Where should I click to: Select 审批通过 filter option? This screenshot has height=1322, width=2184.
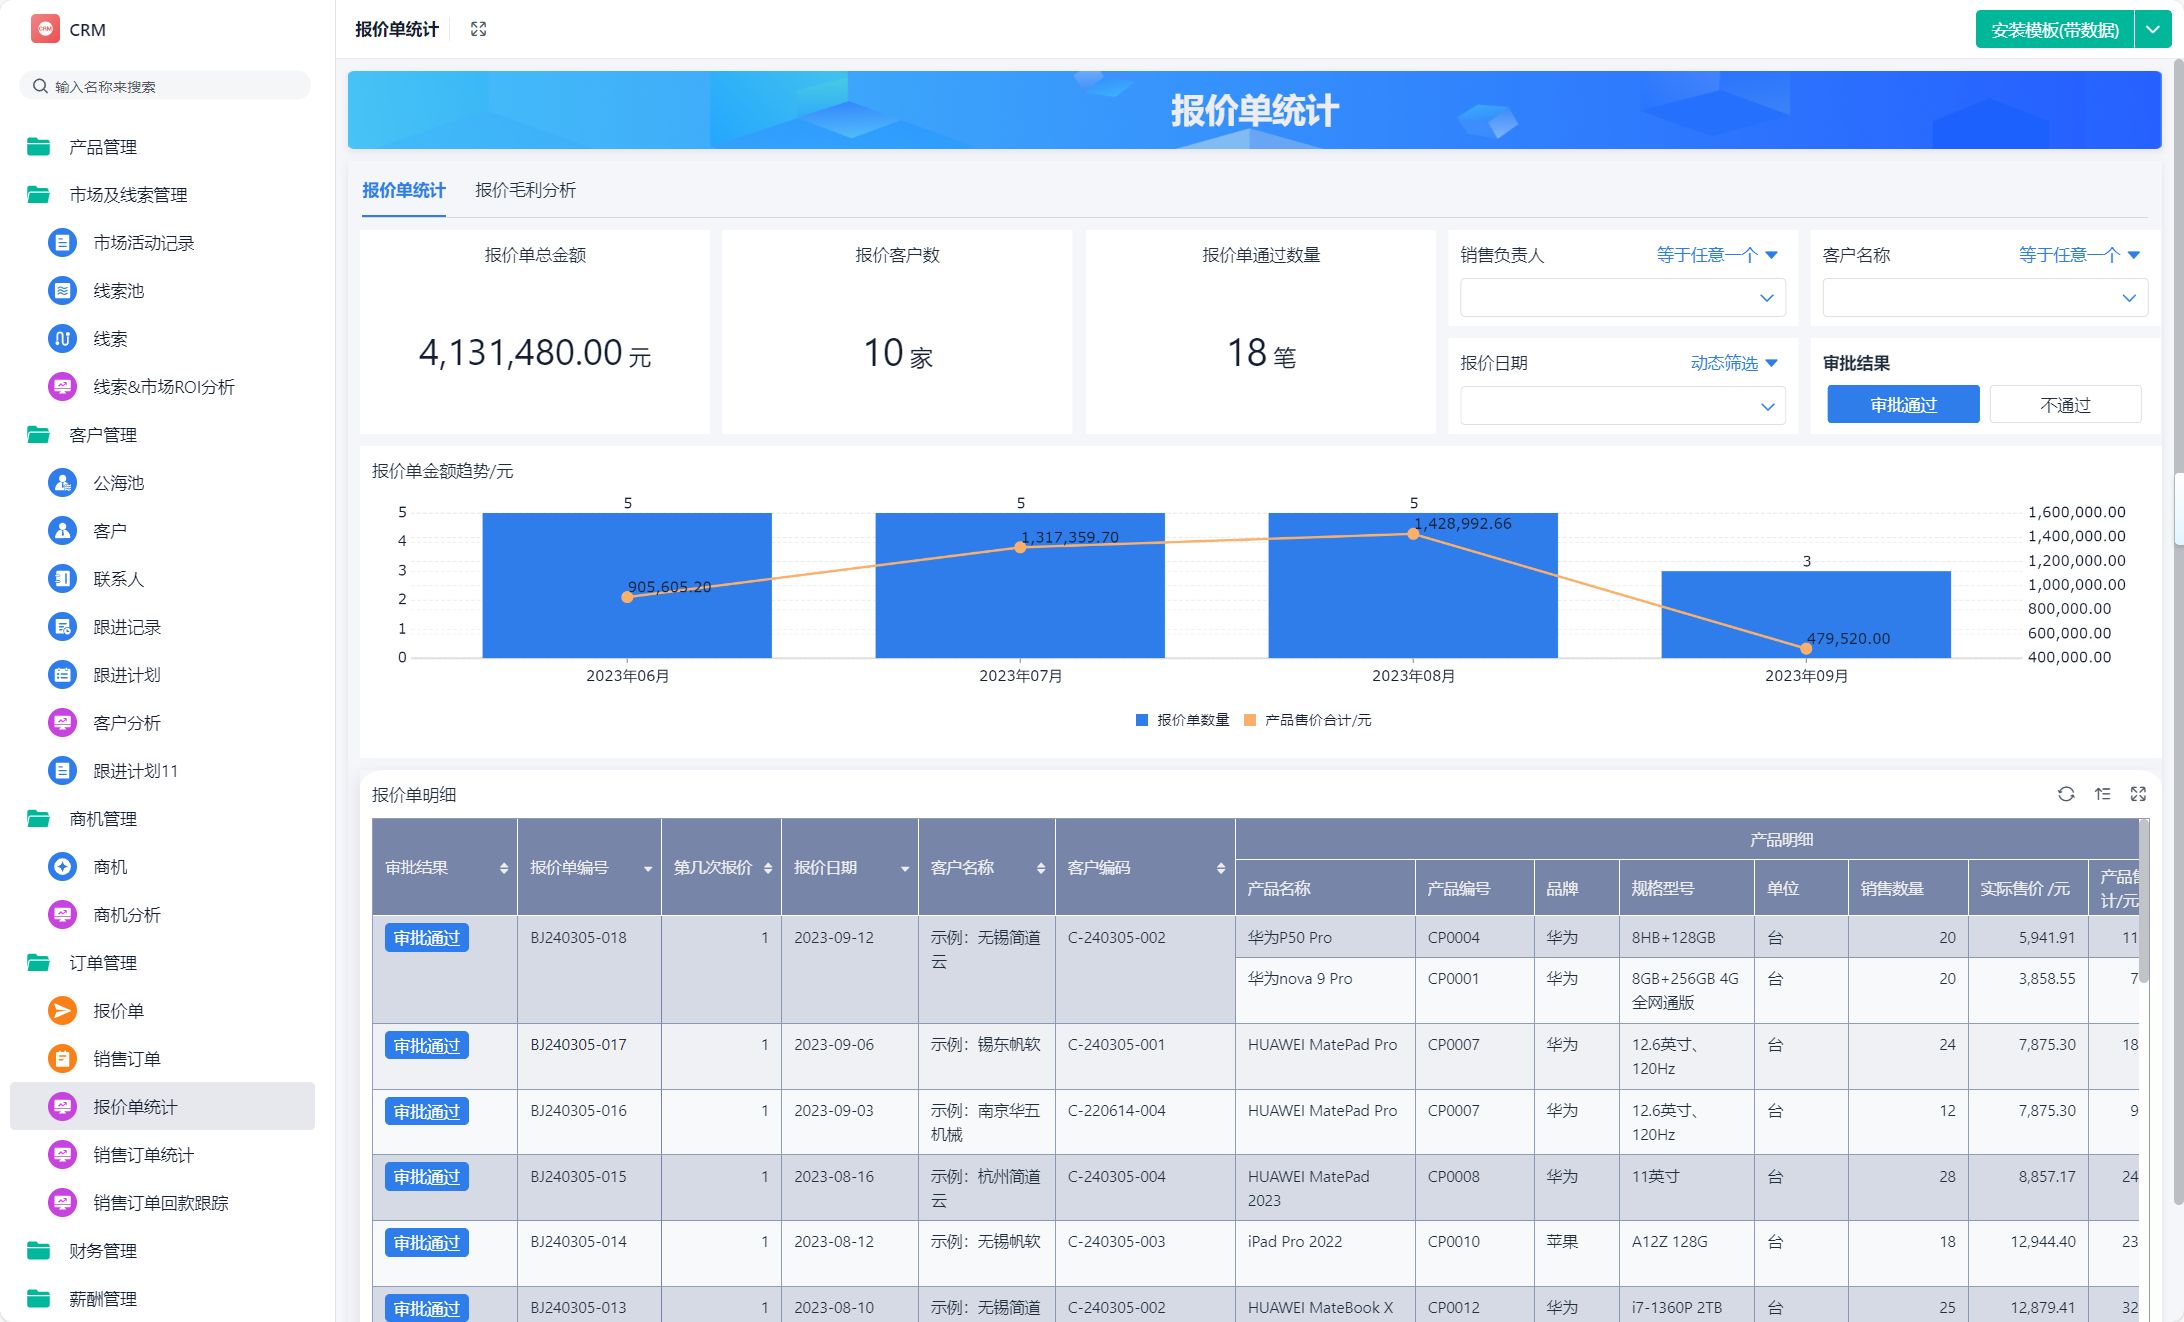1902,405
